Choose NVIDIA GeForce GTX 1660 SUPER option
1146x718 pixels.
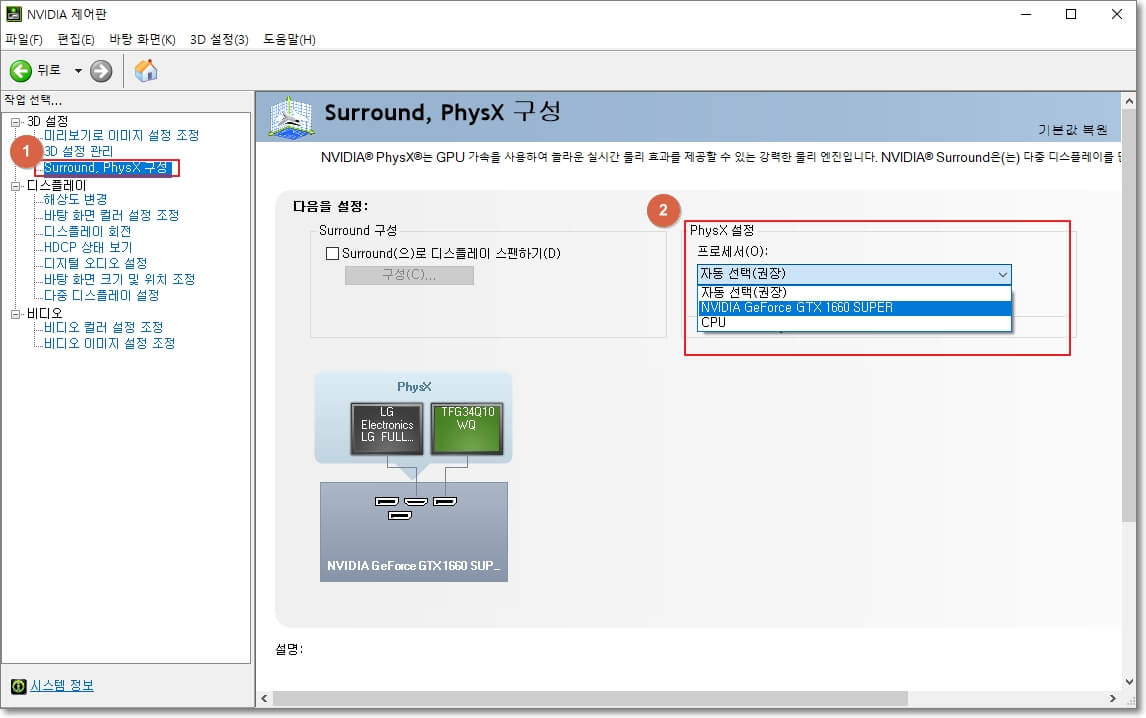pyautogui.click(x=854, y=307)
